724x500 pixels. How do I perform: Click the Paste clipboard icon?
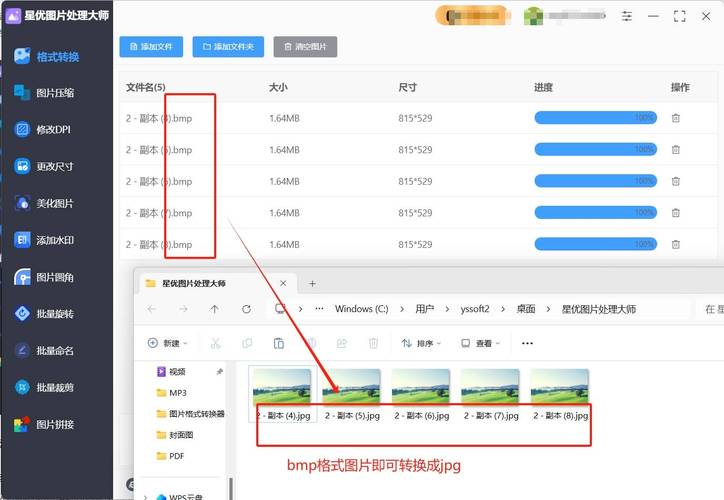tap(279, 343)
